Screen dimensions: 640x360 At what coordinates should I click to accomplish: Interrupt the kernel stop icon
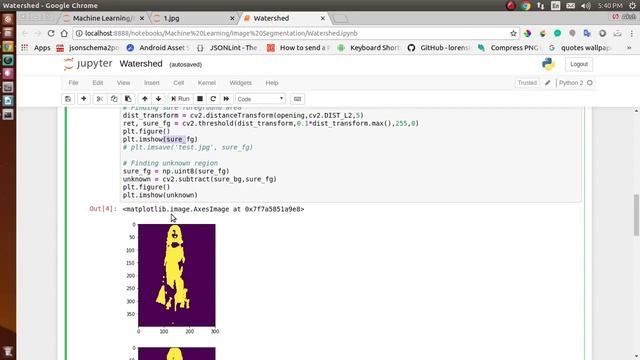coord(200,99)
